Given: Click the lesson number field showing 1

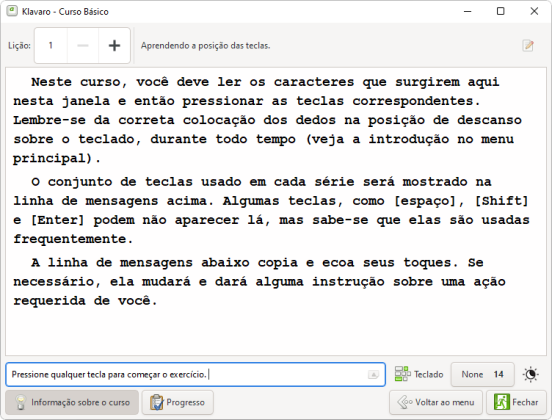Looking at the screenshot, I should (x=51, y=45).
